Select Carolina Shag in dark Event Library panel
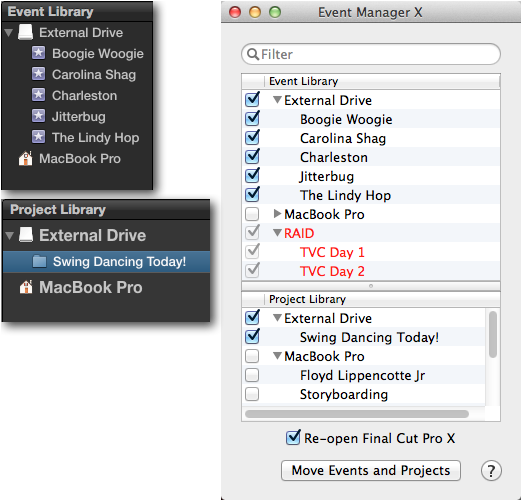The image size is (521, 500). tap(94, 74)
